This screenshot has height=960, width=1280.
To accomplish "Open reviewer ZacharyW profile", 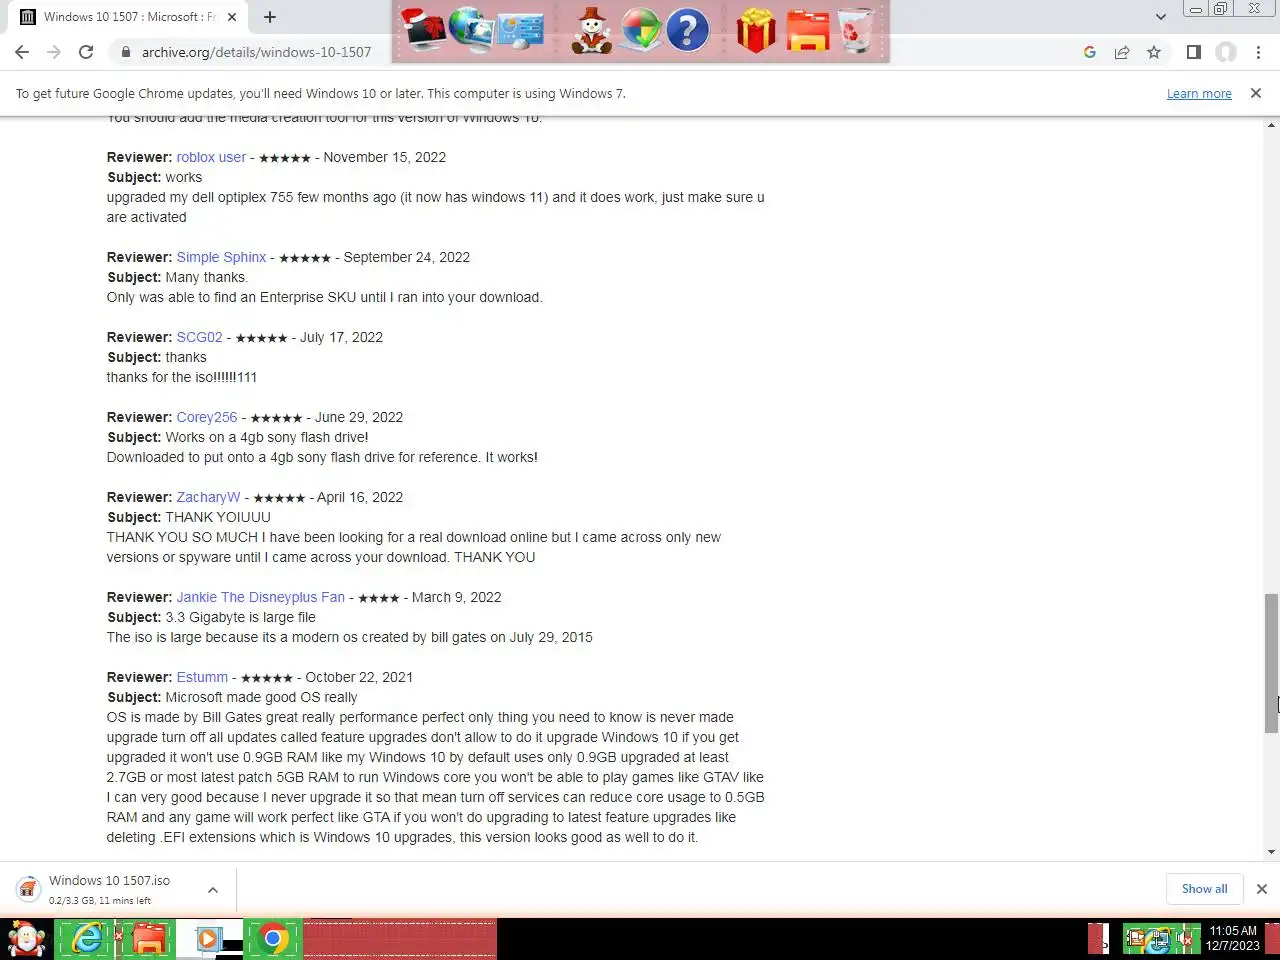I will [208, 497].
